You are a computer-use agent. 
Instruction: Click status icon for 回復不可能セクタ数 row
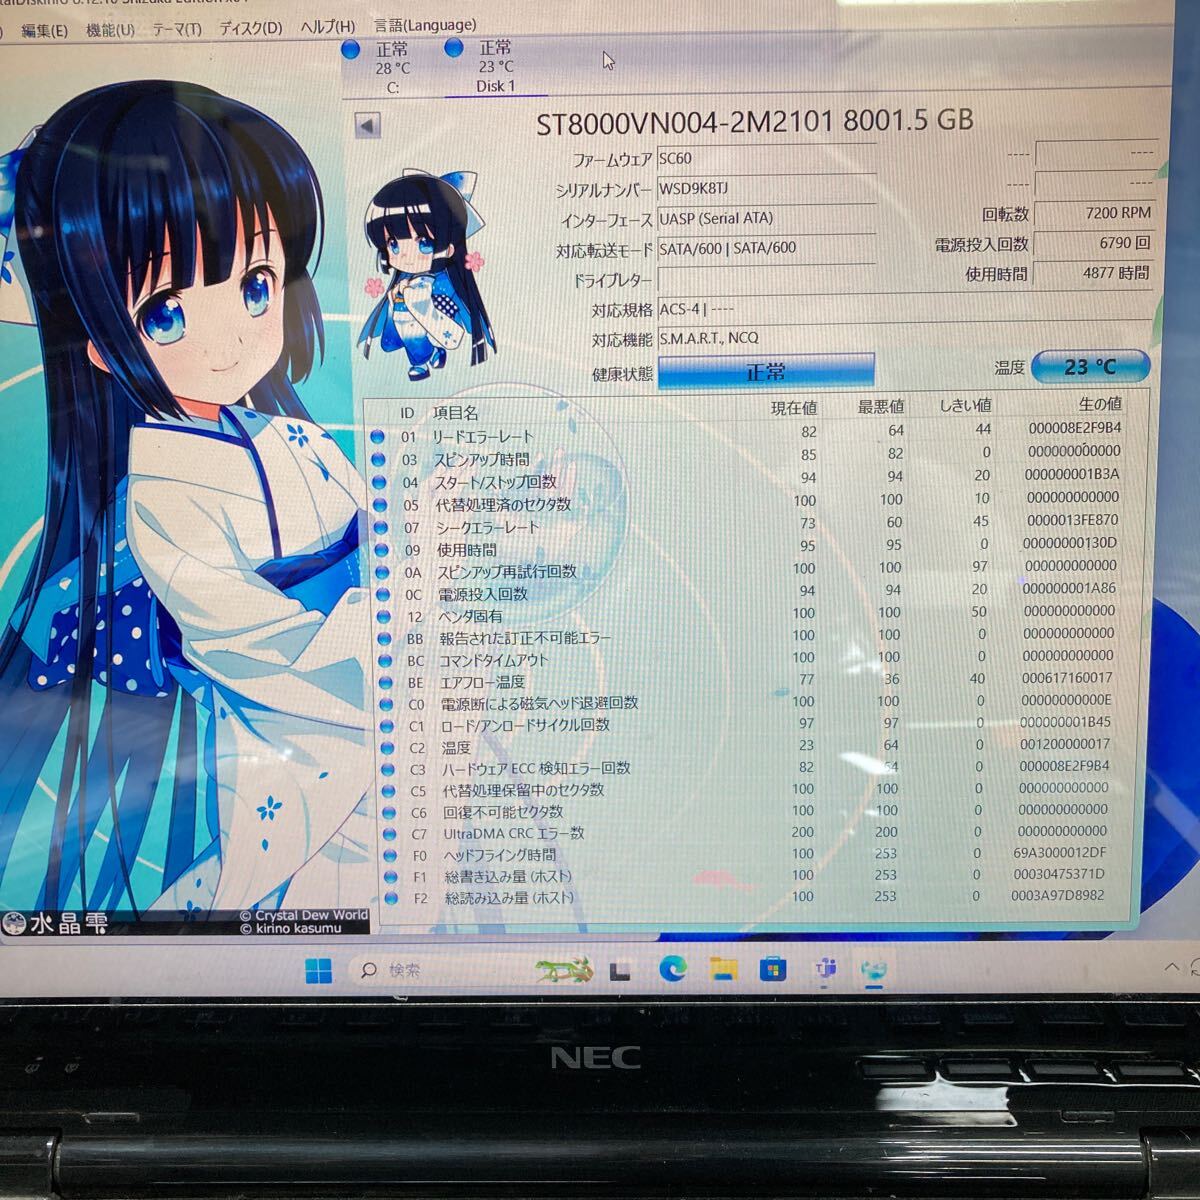point(390,813)
